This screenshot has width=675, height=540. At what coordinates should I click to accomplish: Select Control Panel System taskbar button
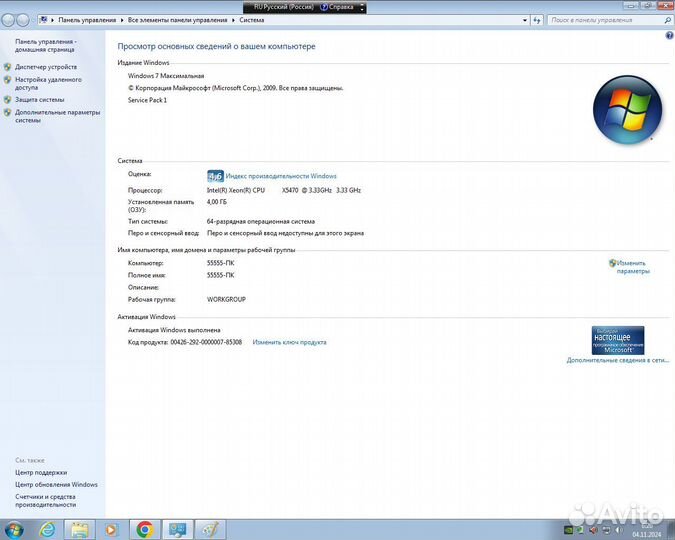pyautogui.click(x=177, y=530)
